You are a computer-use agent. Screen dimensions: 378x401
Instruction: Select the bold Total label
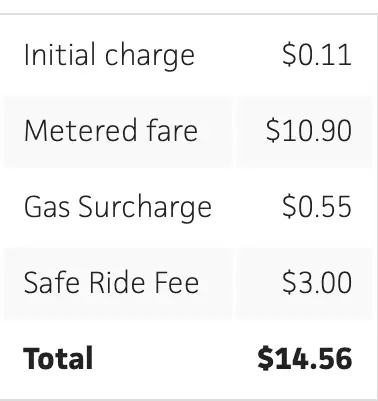(58, 358)
